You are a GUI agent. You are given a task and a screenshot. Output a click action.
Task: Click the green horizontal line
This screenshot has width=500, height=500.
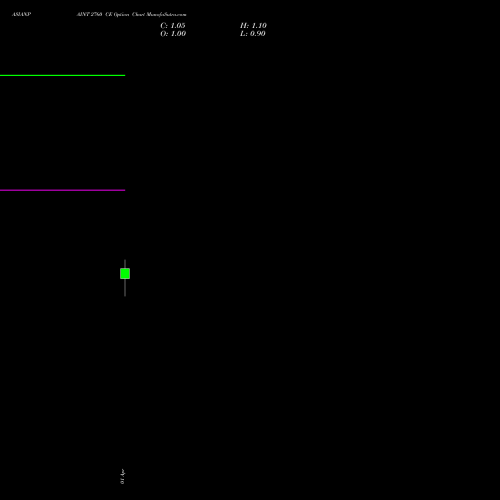coord(62,75)
